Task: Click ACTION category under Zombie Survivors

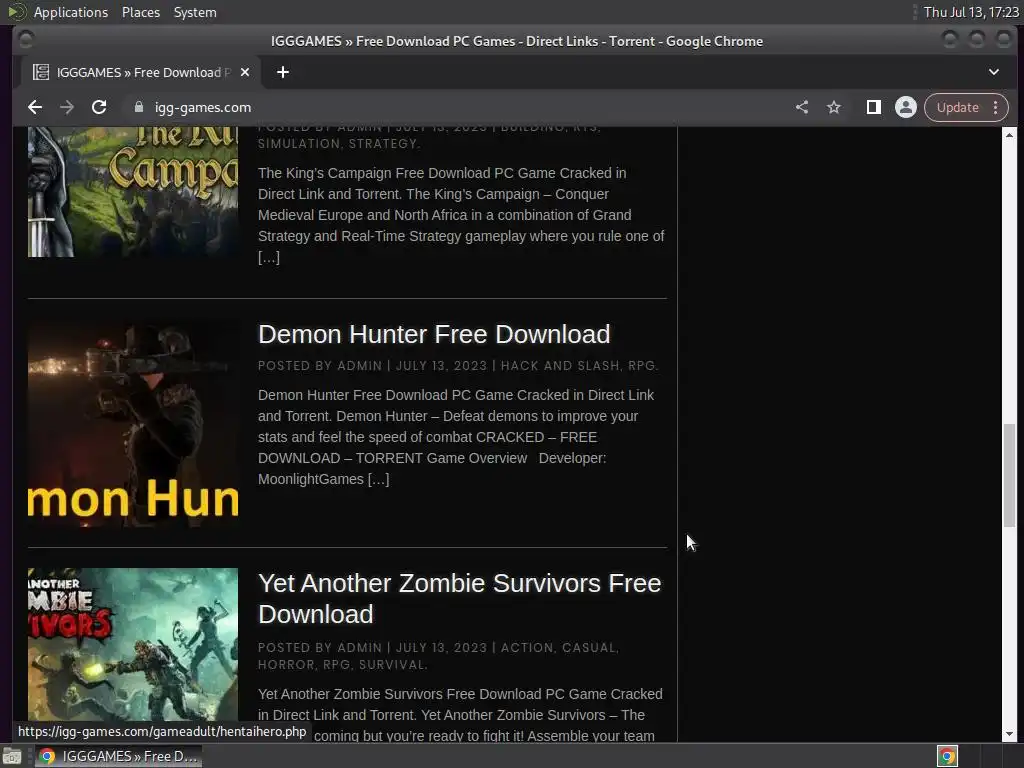Action: coord(527,648)
